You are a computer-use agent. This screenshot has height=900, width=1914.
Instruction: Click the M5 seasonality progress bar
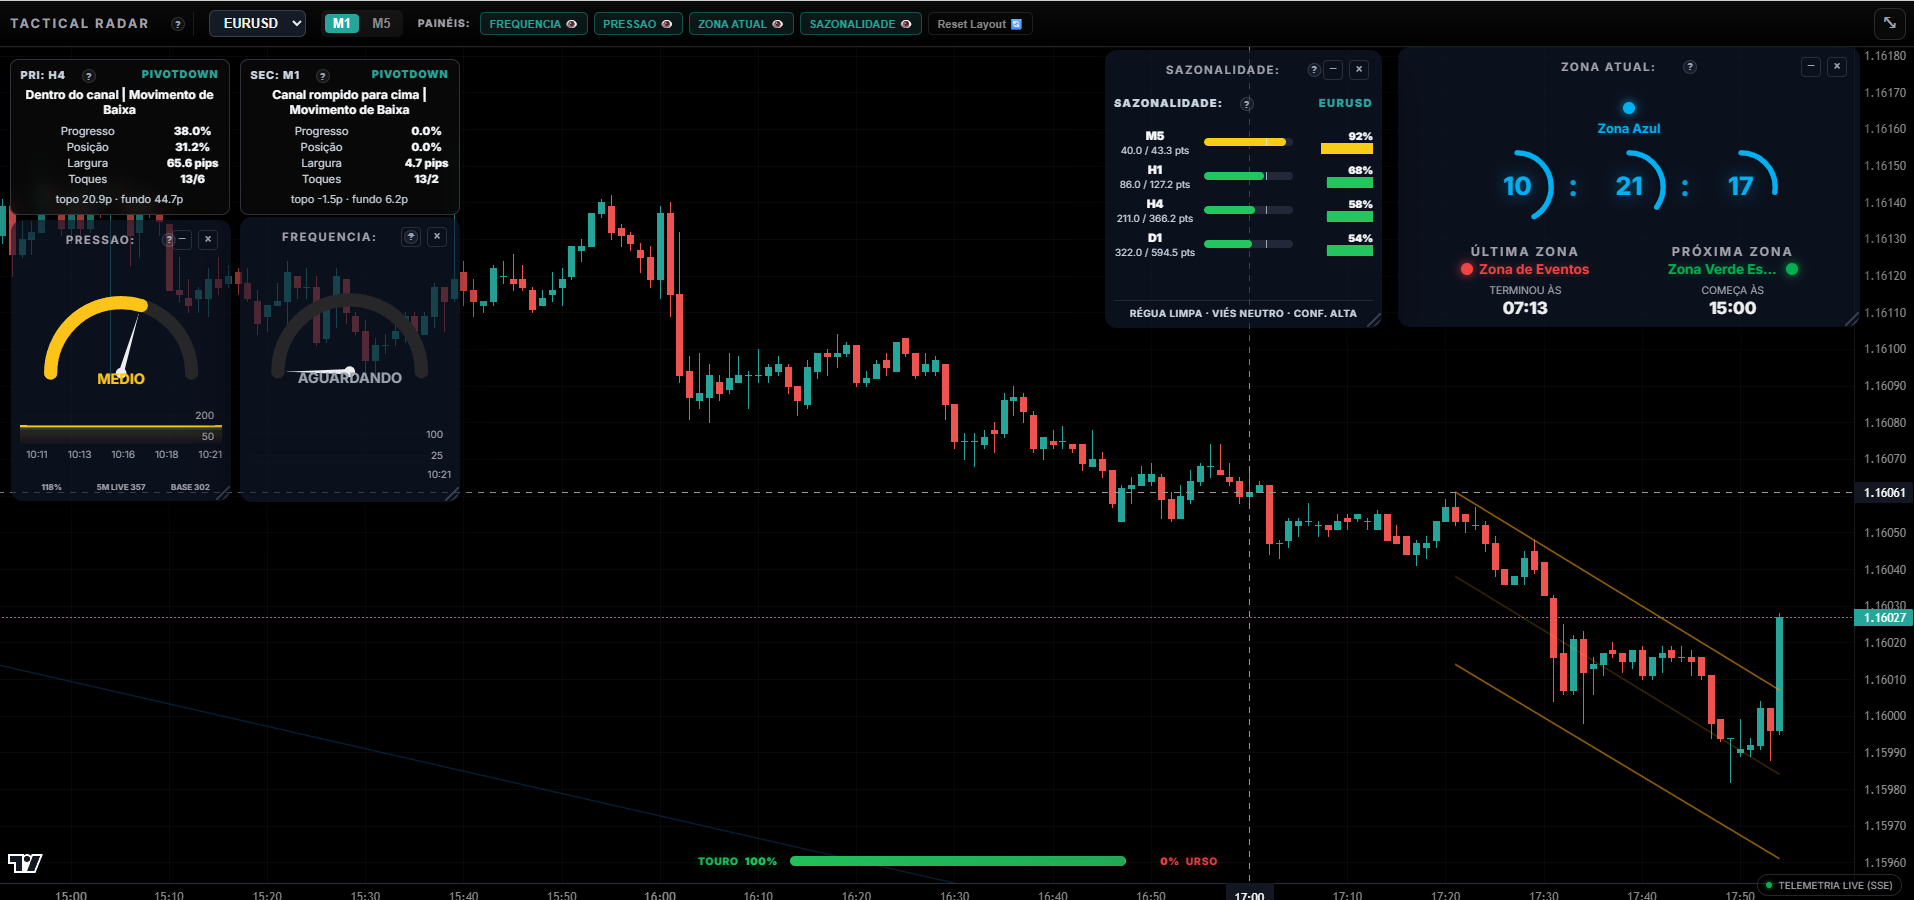tap(1248, 142)
